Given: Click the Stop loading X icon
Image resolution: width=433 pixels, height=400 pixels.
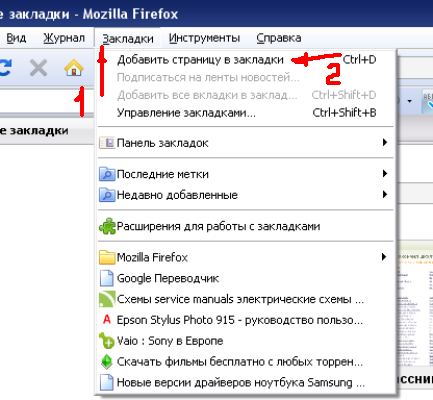Looking at the screenshot, I should [x=38, y=68].
